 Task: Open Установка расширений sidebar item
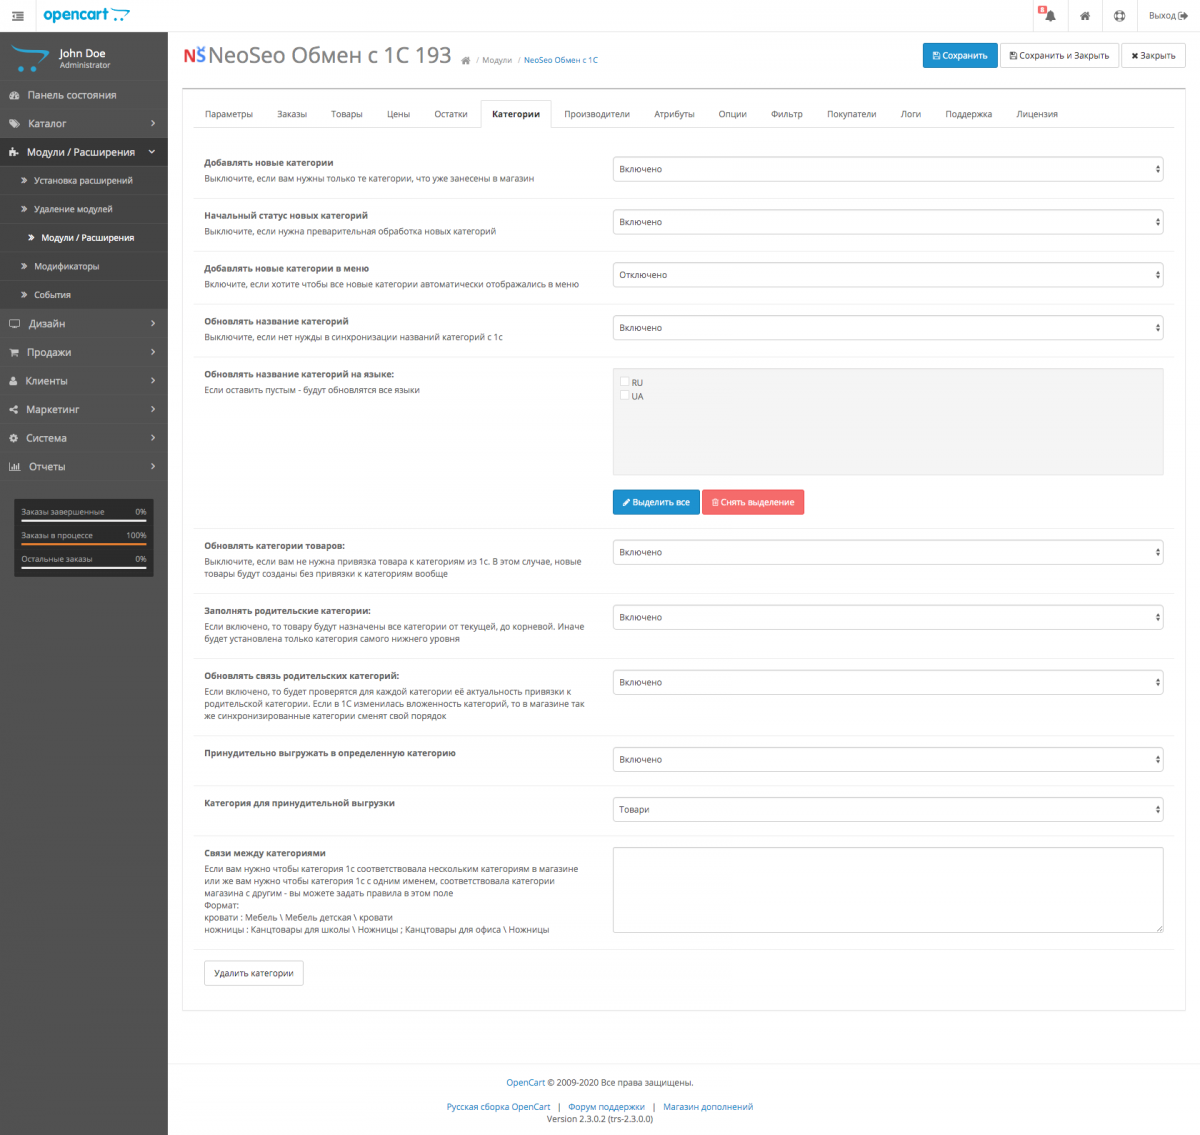[x=84, y=181]
